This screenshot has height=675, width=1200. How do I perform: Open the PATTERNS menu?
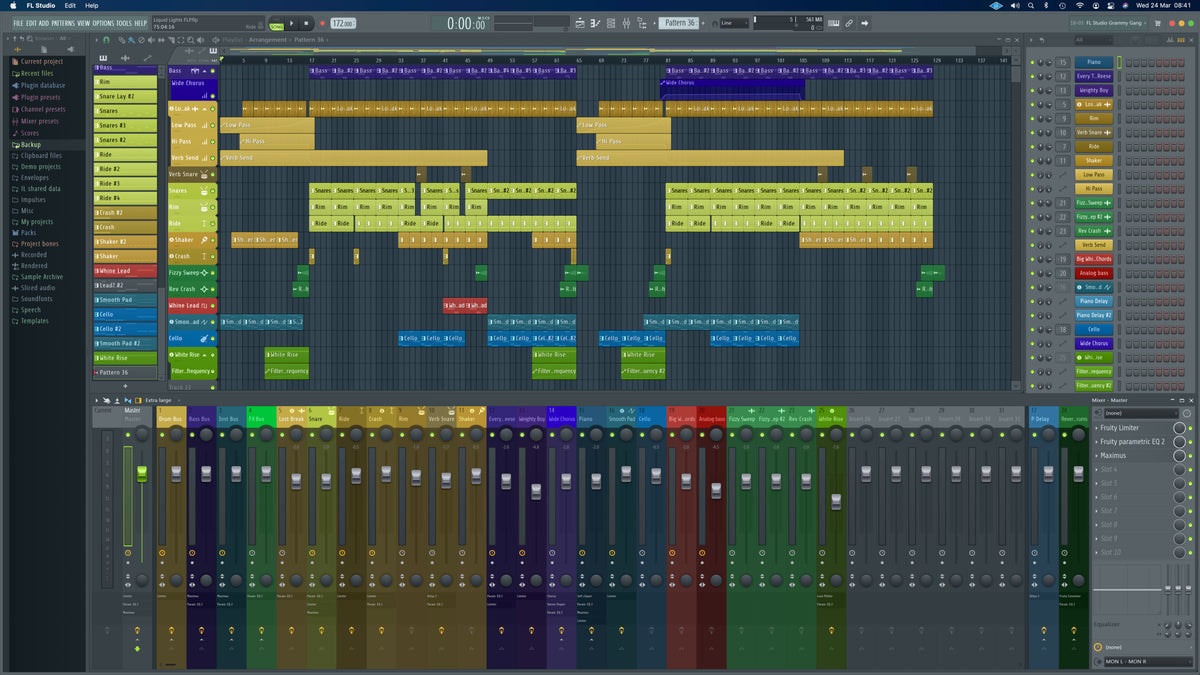63,23
